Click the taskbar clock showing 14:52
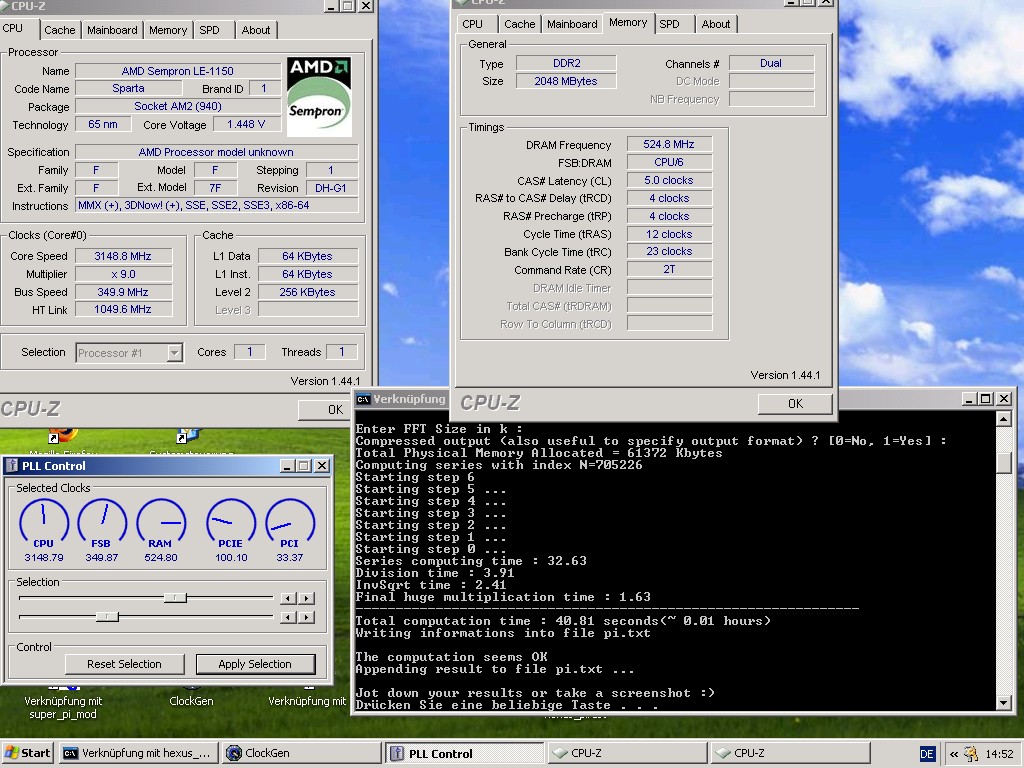Image resolution: width=1024 pixels, height=768 pixels. pos(999,754)
